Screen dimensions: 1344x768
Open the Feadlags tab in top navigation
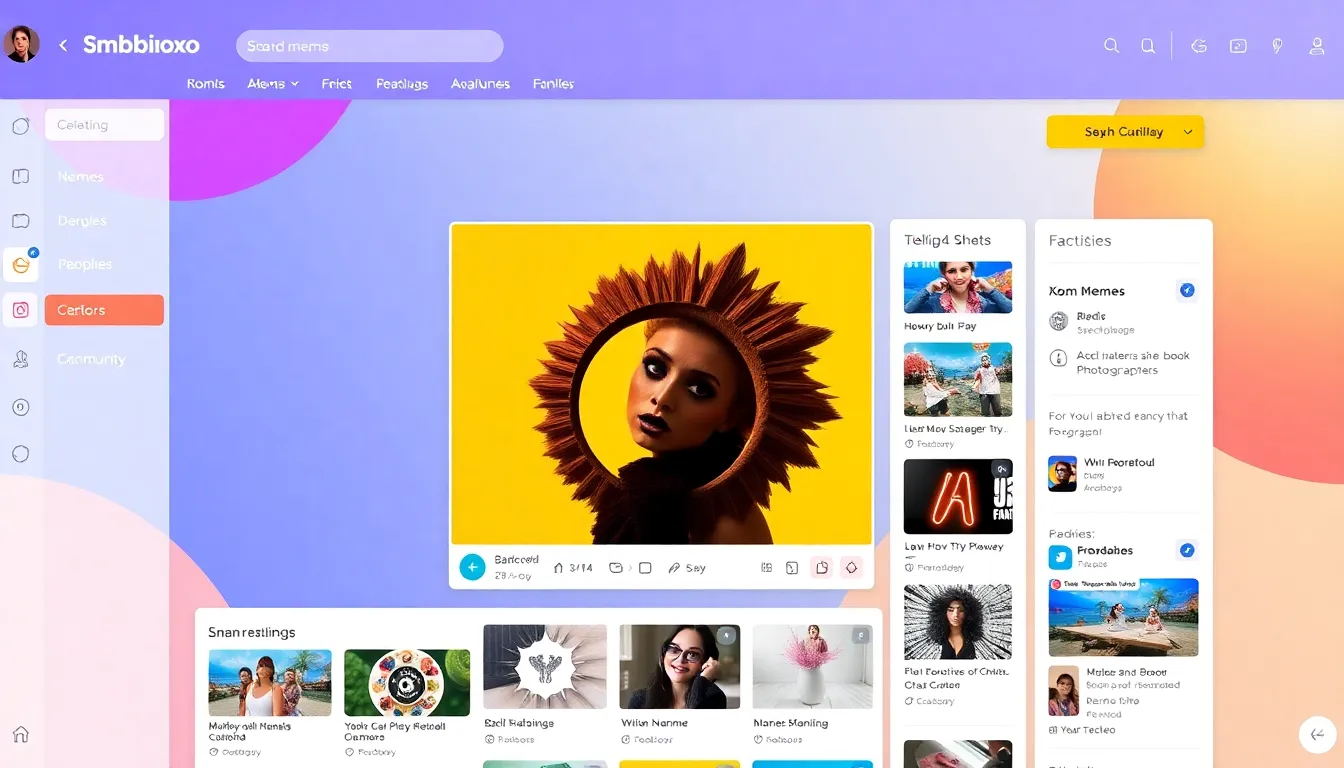click(402, 84)
